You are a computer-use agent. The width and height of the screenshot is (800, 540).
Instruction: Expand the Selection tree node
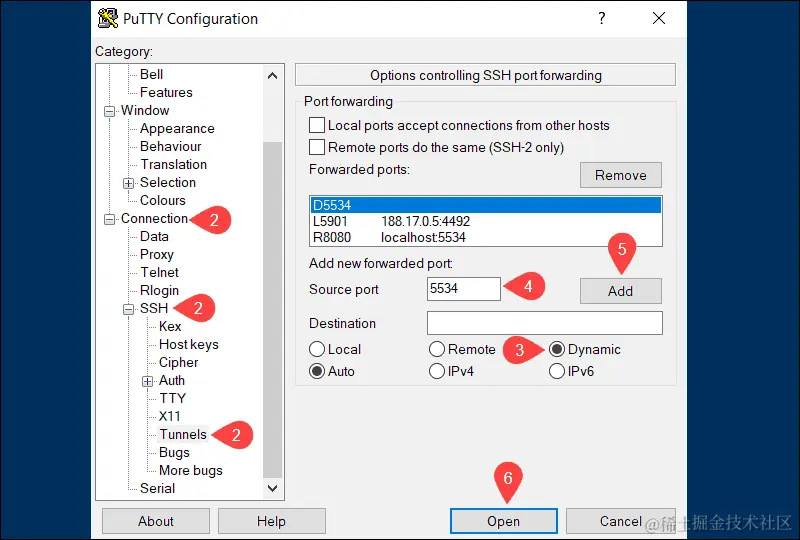[129, 183]
